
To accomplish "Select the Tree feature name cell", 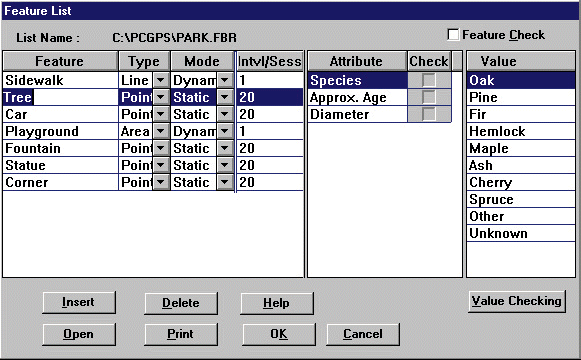I will [60, 97].
